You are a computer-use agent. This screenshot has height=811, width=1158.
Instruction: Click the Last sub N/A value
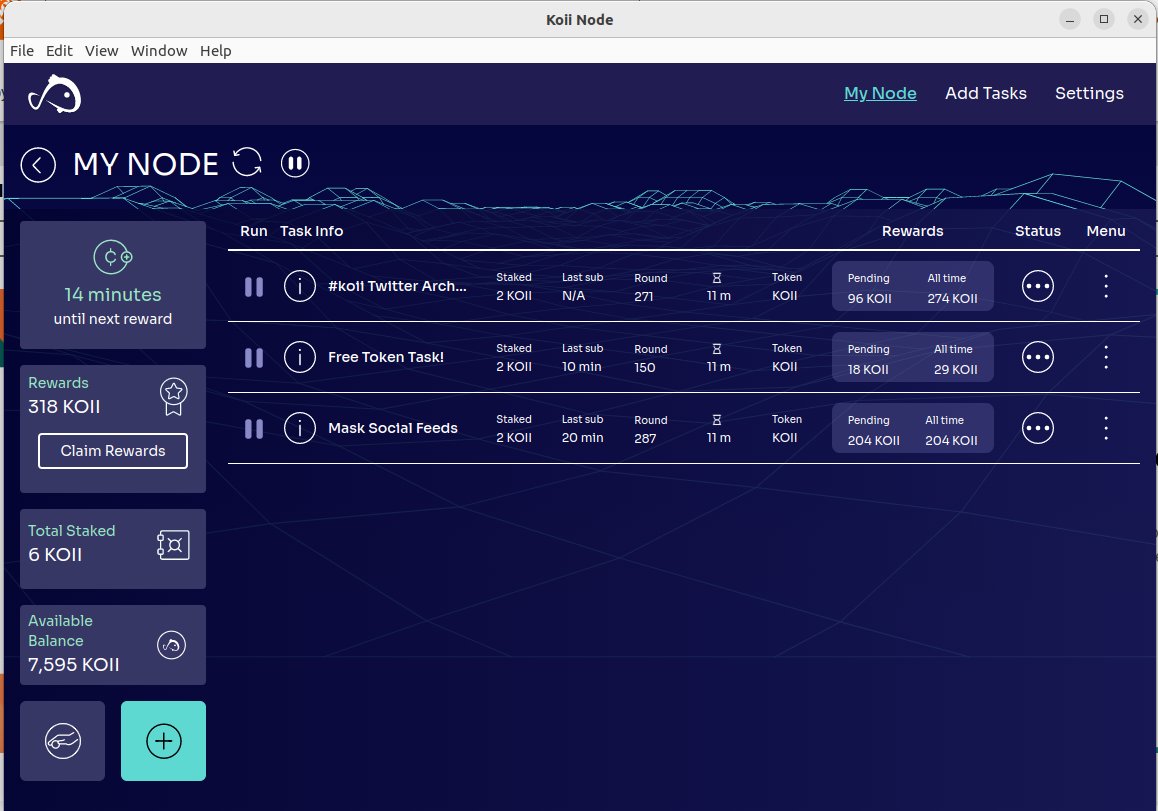[574, 295]
